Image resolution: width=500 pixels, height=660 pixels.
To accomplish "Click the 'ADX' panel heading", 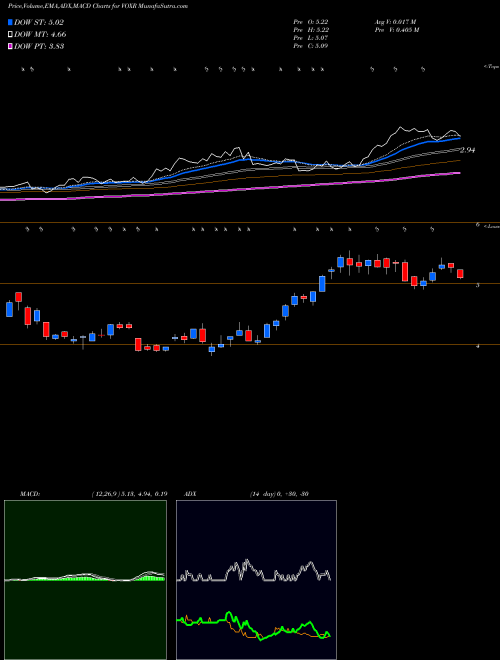I will coord(190,494).
